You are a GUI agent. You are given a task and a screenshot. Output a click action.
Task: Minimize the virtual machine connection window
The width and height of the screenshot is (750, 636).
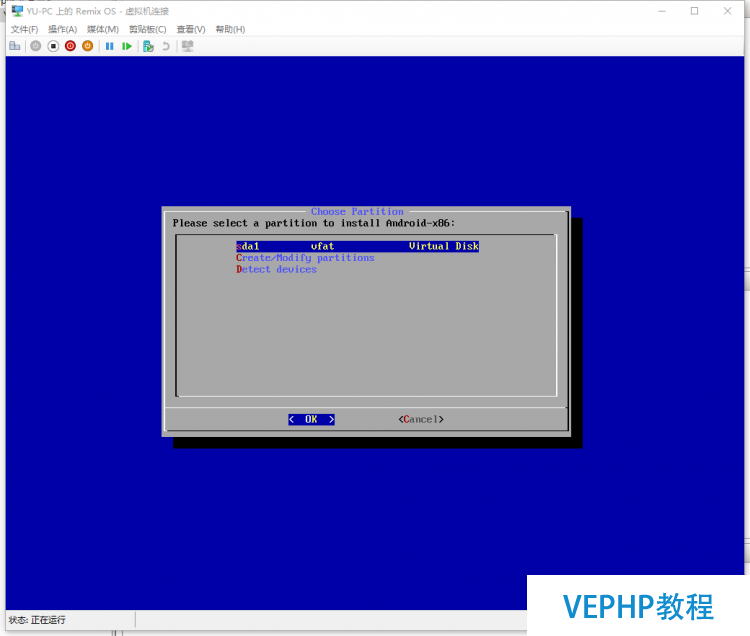coord(662,11)
